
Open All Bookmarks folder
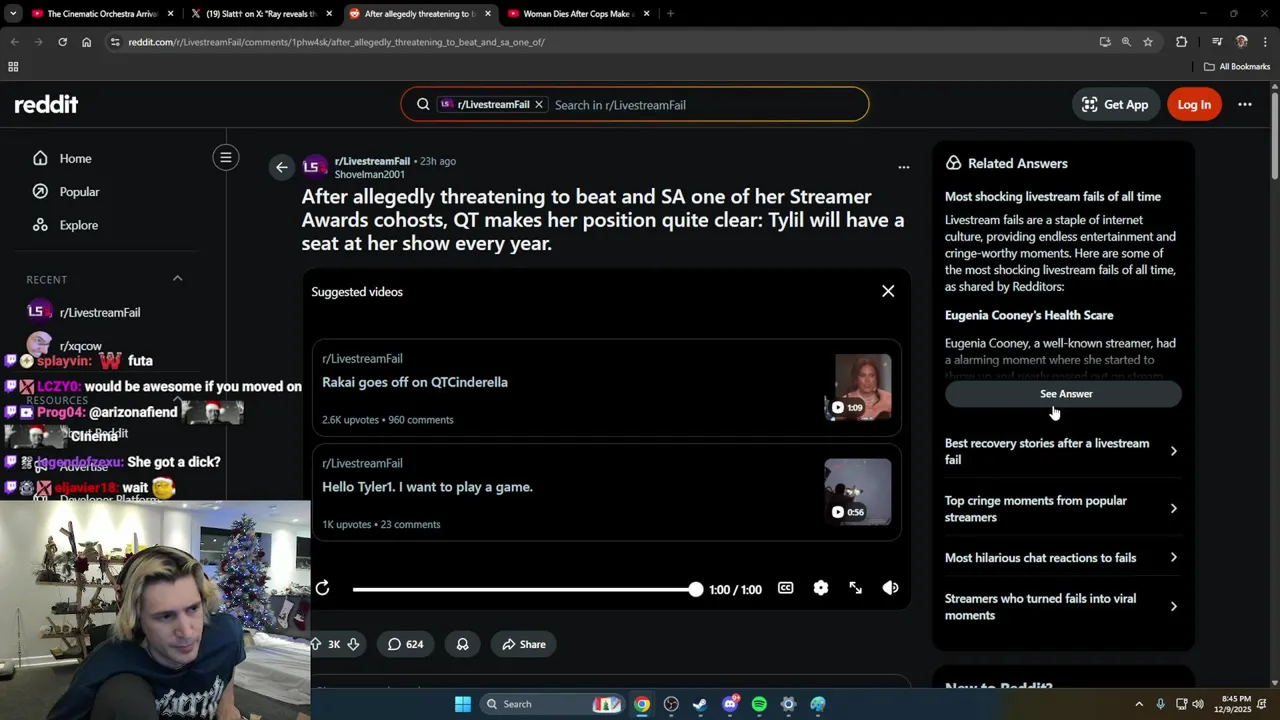point(1237,67)
